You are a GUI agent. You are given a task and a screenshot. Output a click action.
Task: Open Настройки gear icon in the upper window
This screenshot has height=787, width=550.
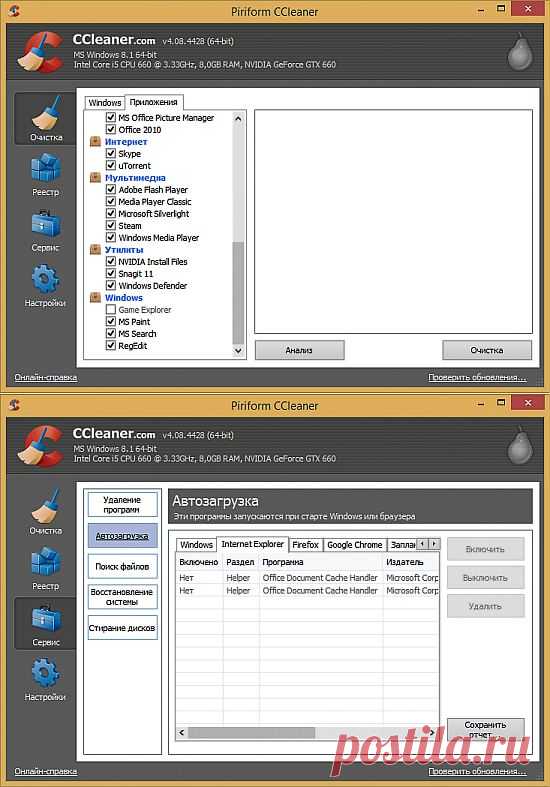point(45,286)
